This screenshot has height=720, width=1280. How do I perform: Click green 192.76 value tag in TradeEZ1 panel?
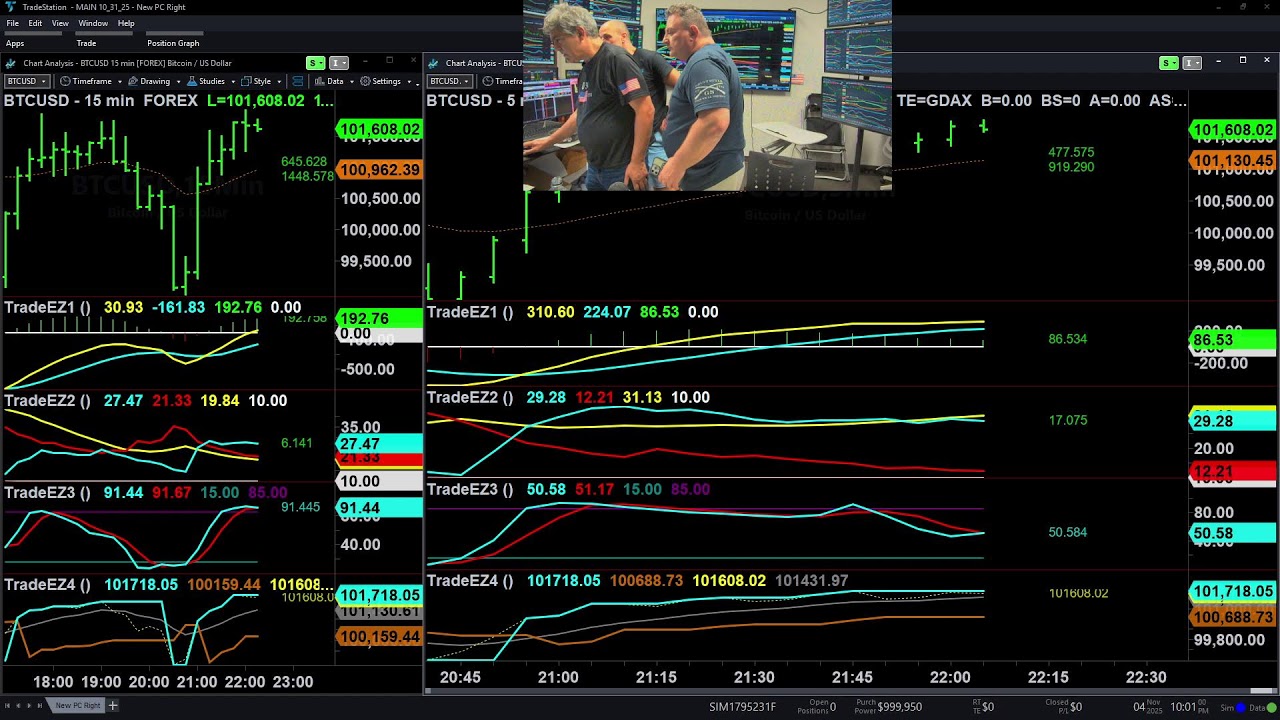pyautogui.click(x=380, y=319)
